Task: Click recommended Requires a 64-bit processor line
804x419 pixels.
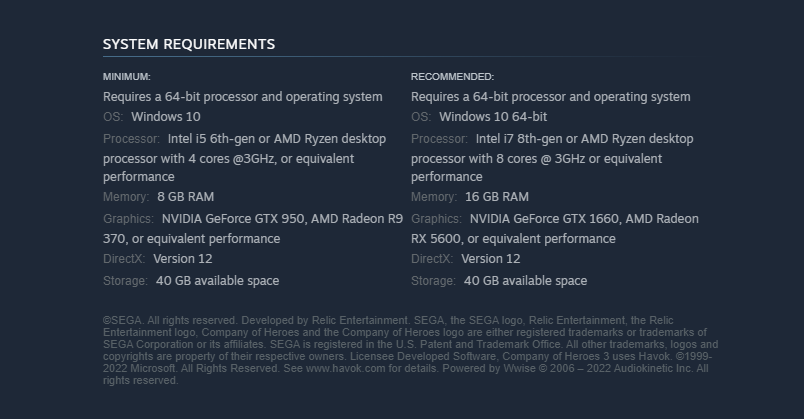Action: coord(551,97)
